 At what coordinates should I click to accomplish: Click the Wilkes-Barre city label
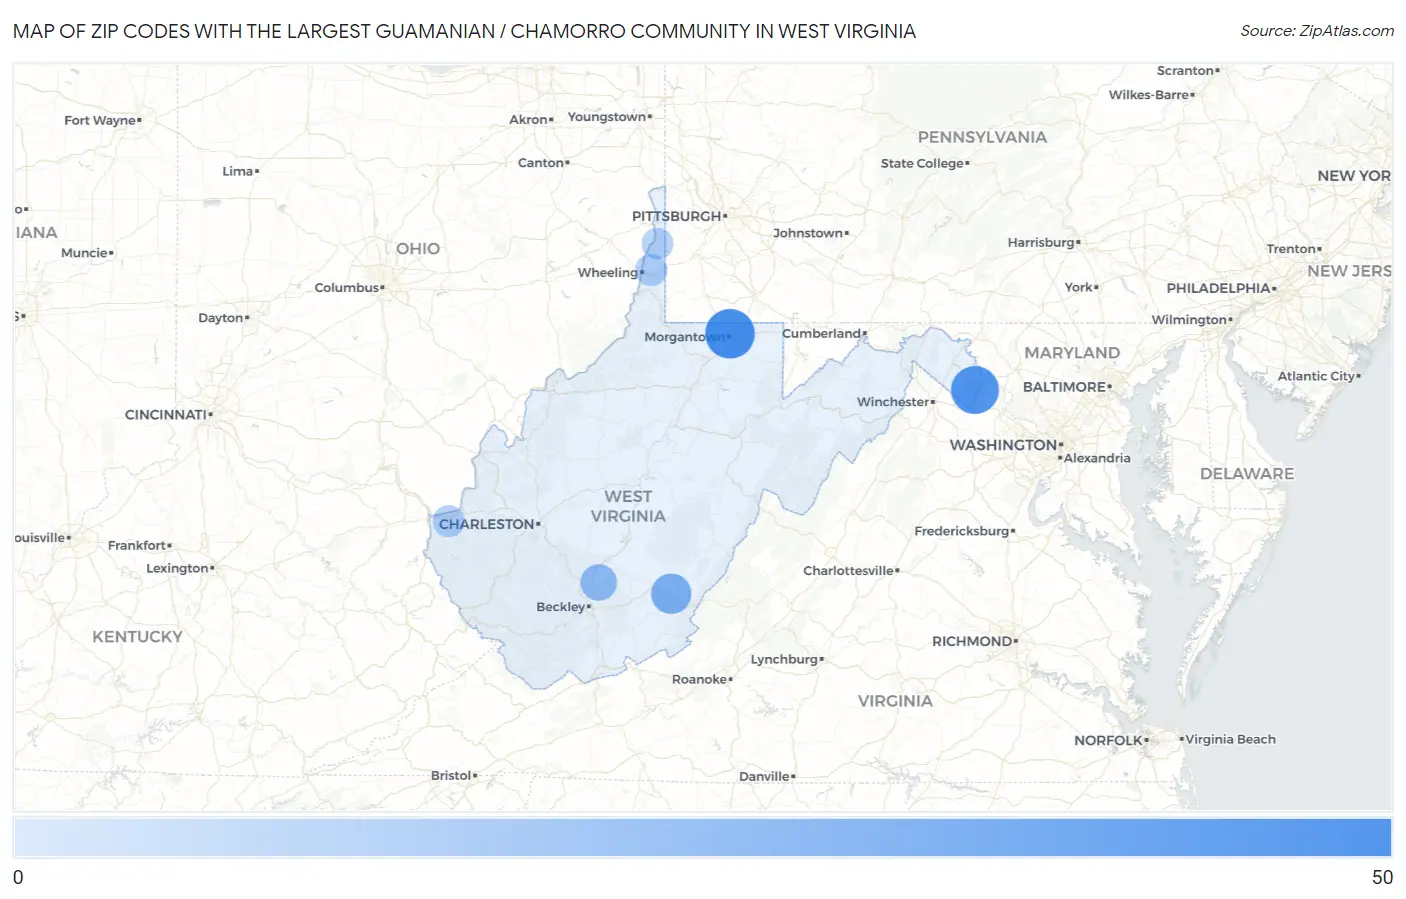1149,95
